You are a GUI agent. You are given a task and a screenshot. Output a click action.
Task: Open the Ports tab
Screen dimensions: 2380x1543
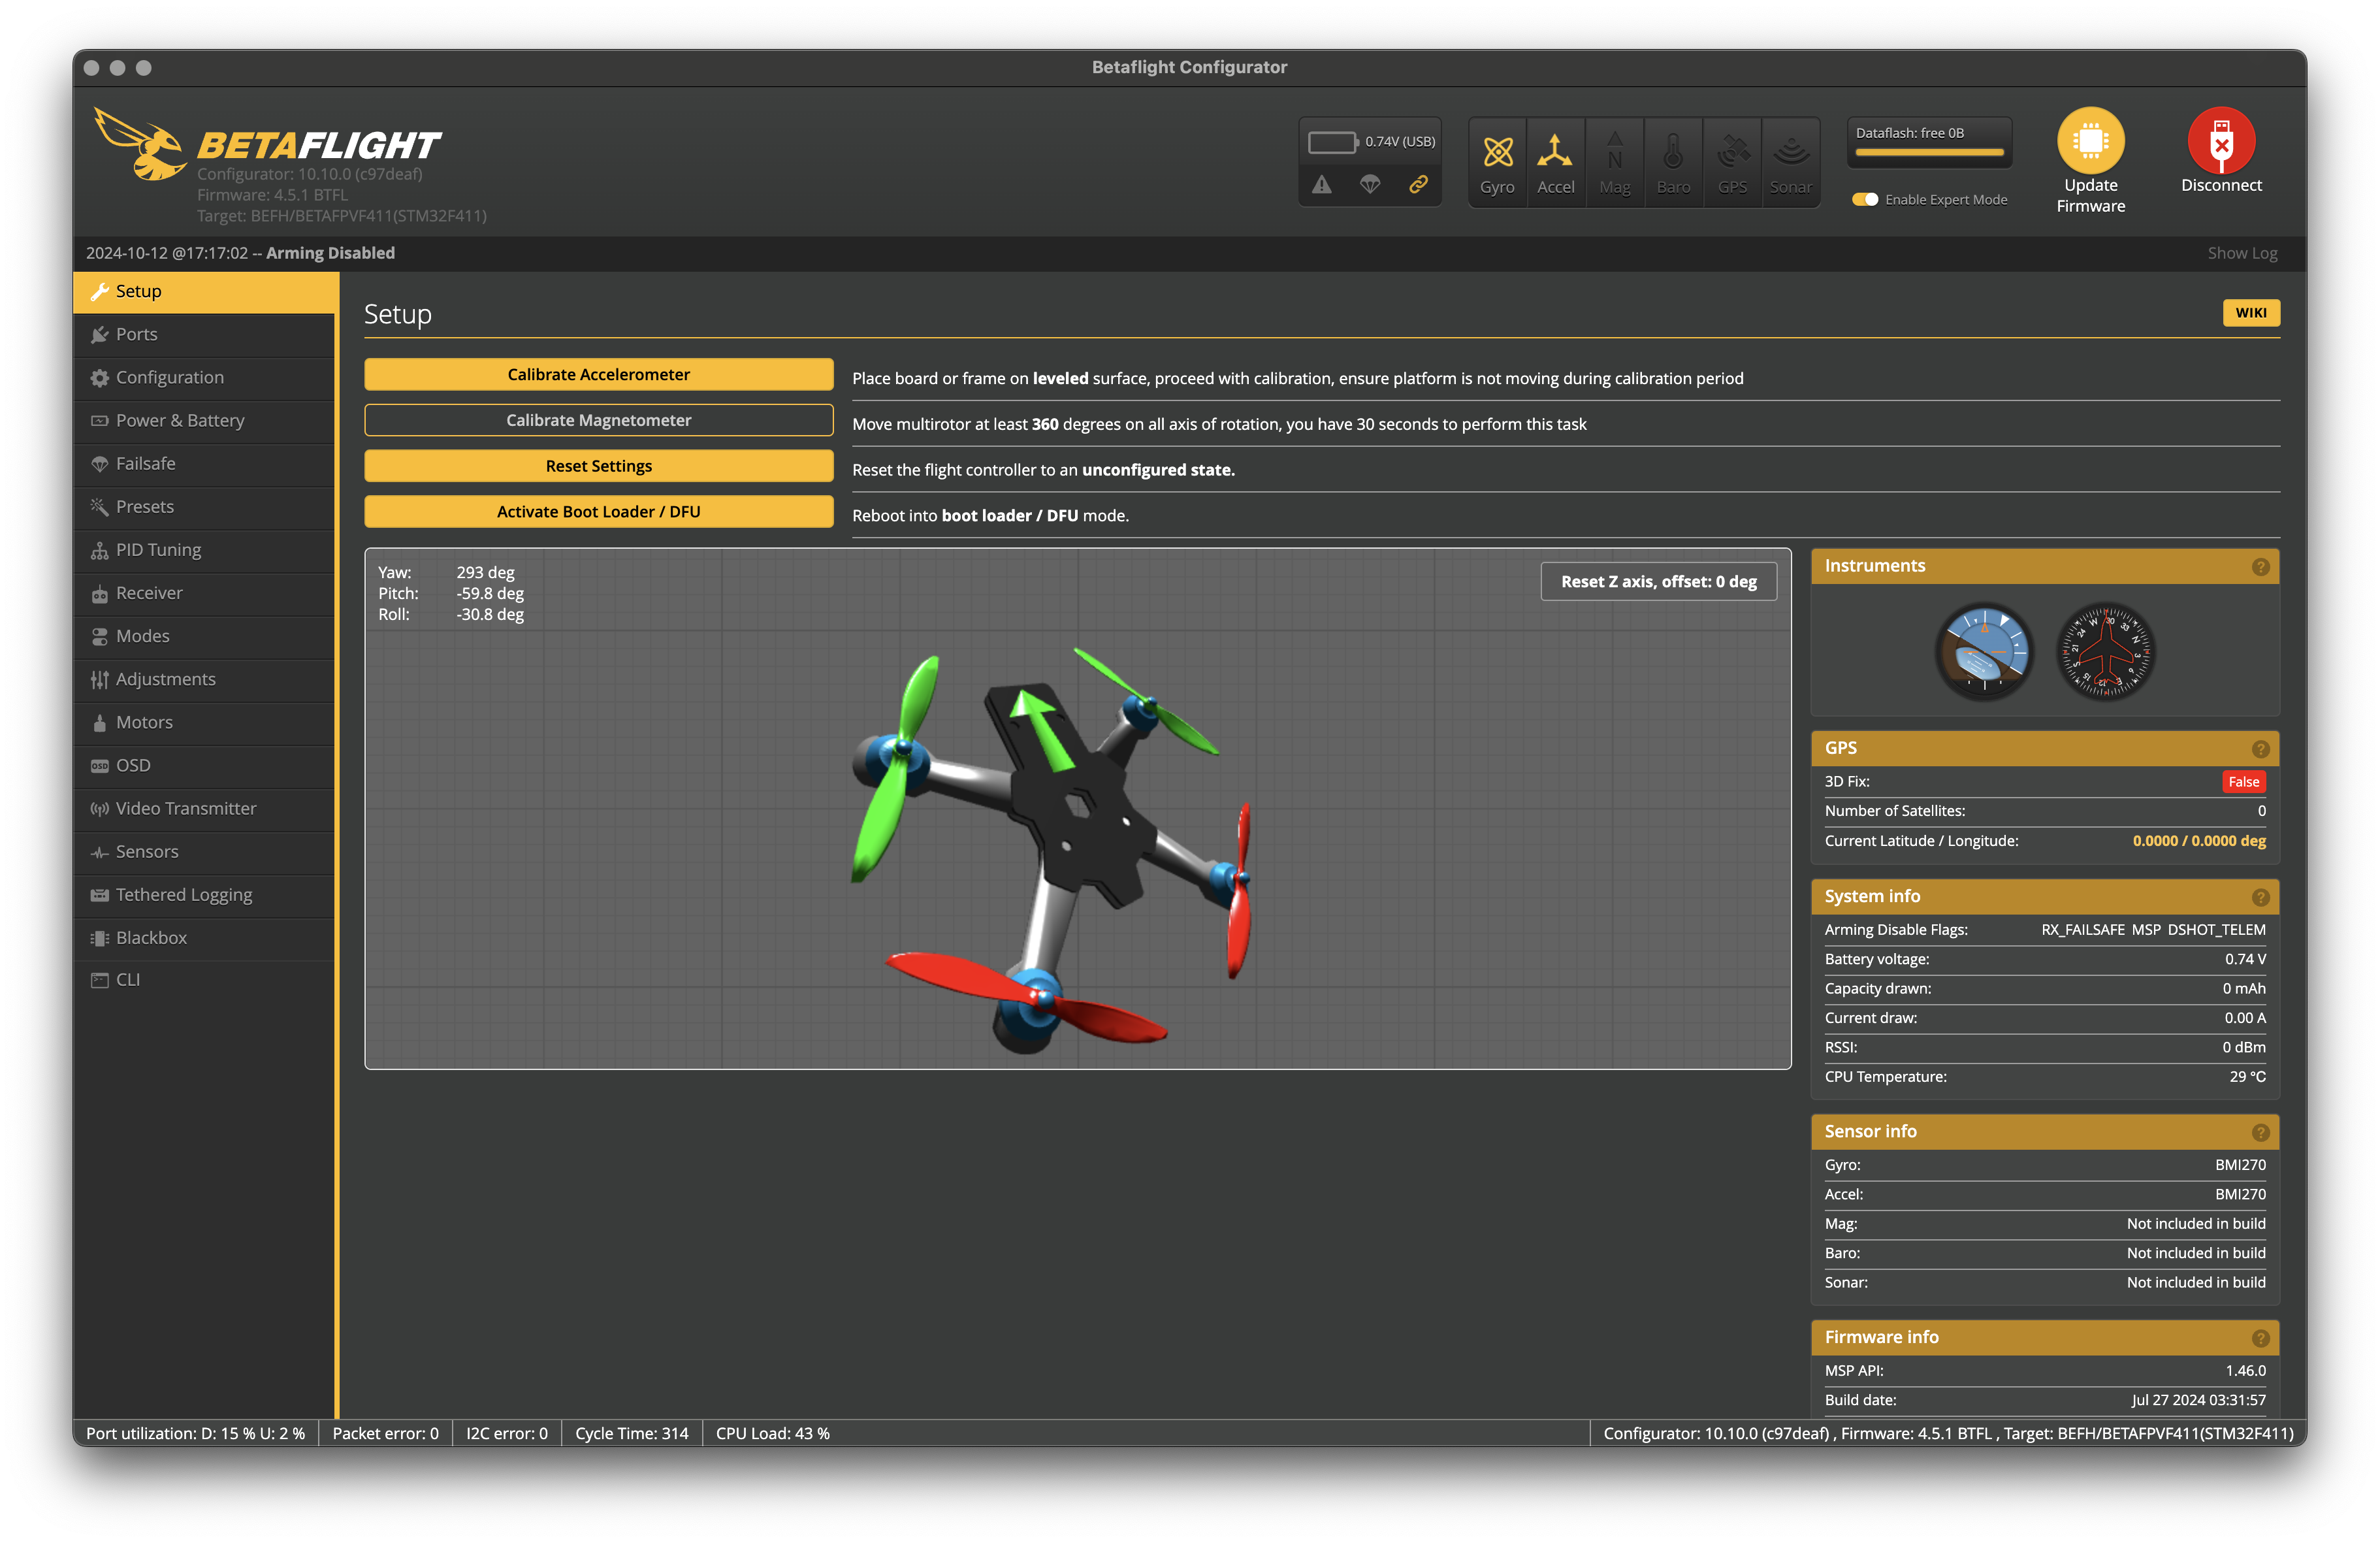pos(204,334)
